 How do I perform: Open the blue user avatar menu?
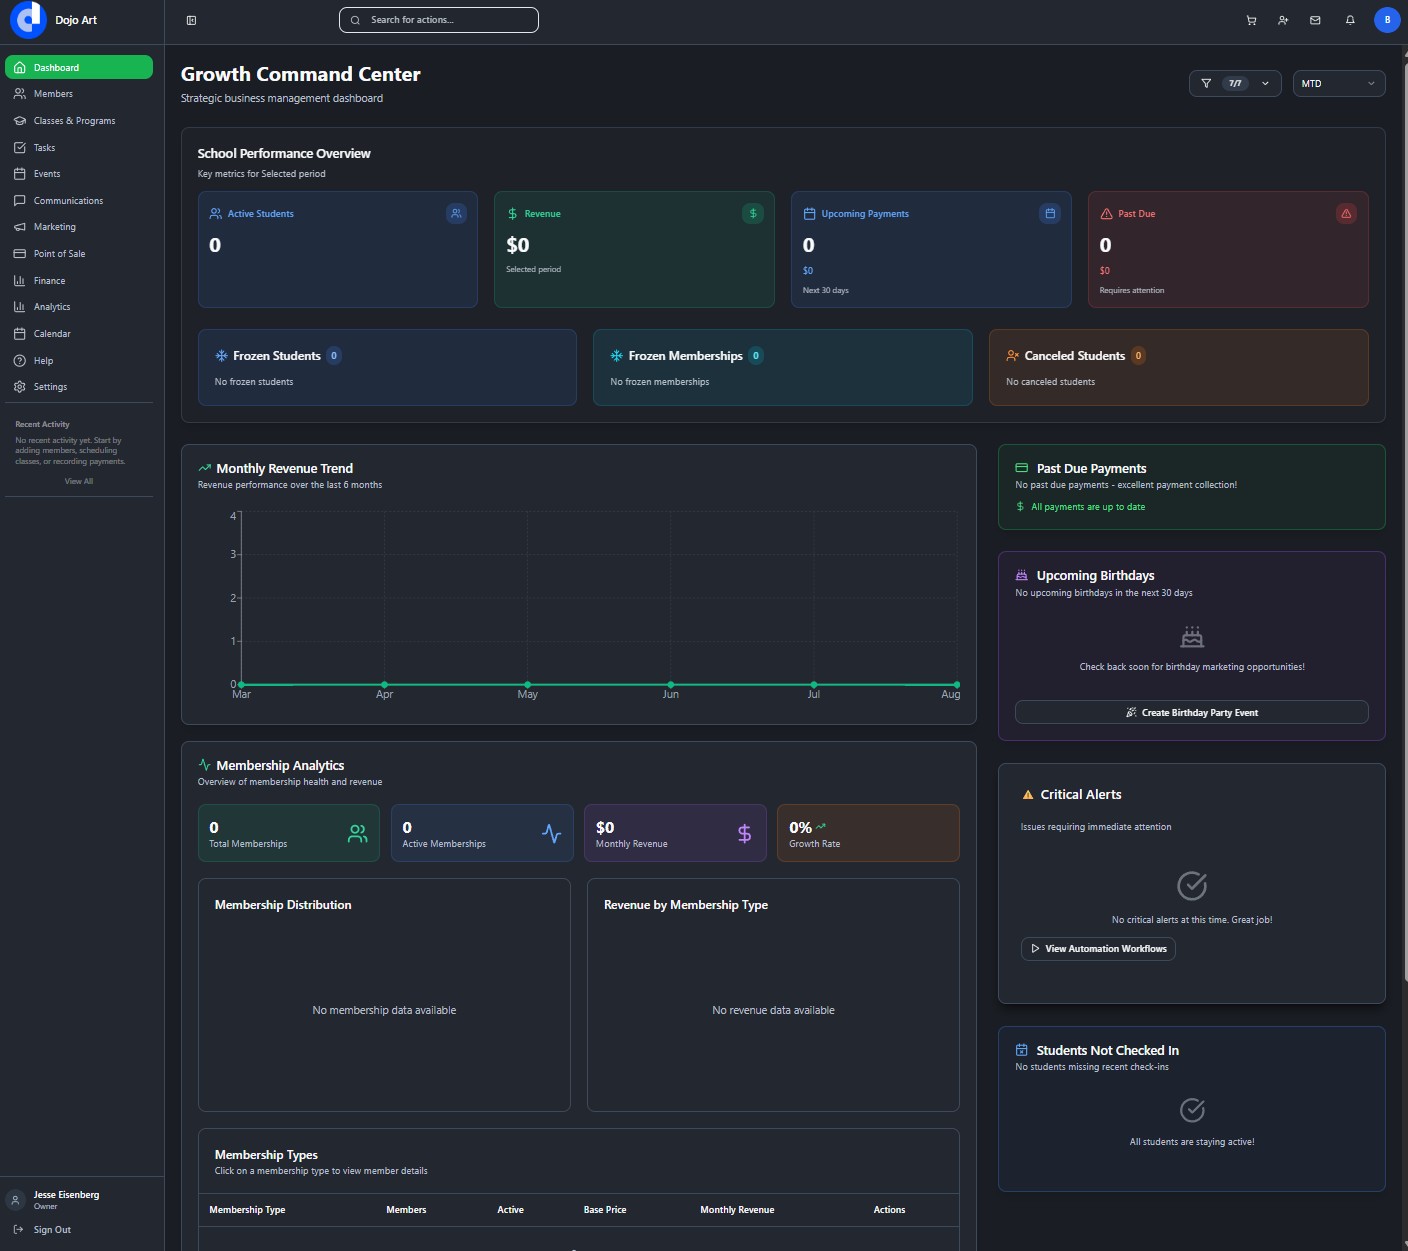[1387, 20]
